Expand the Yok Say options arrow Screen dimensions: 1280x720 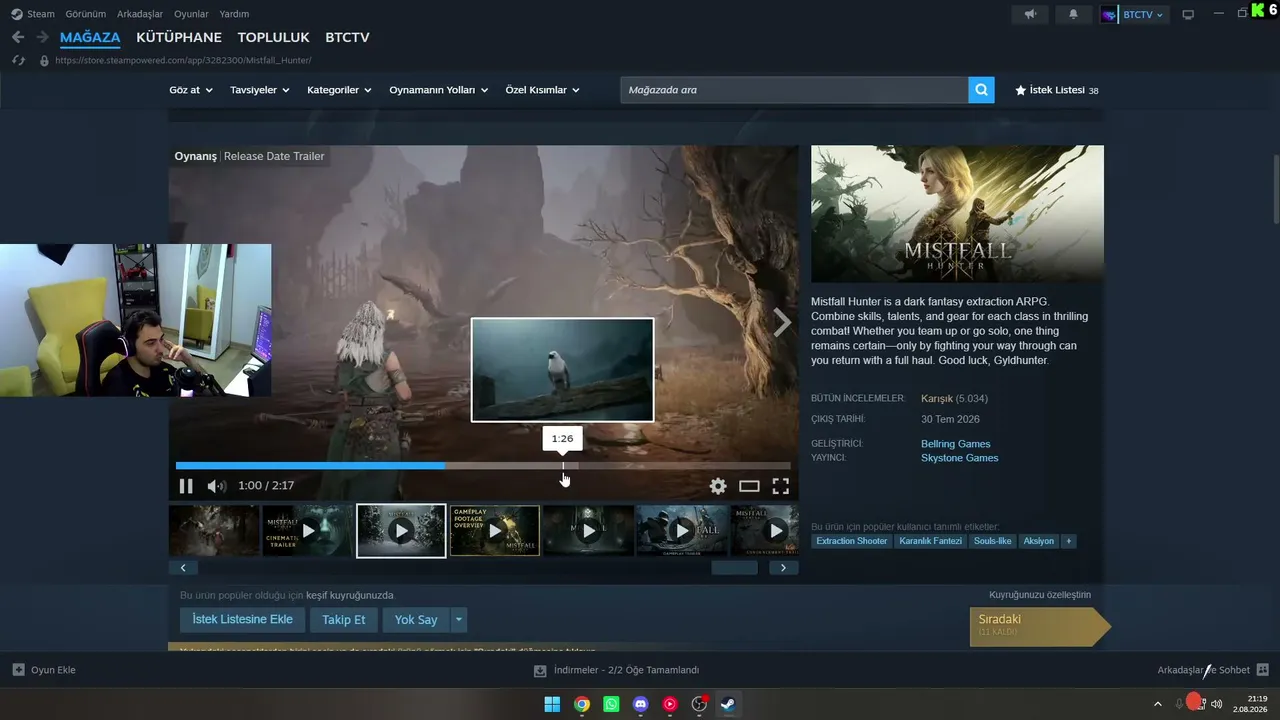click(459, 620)
